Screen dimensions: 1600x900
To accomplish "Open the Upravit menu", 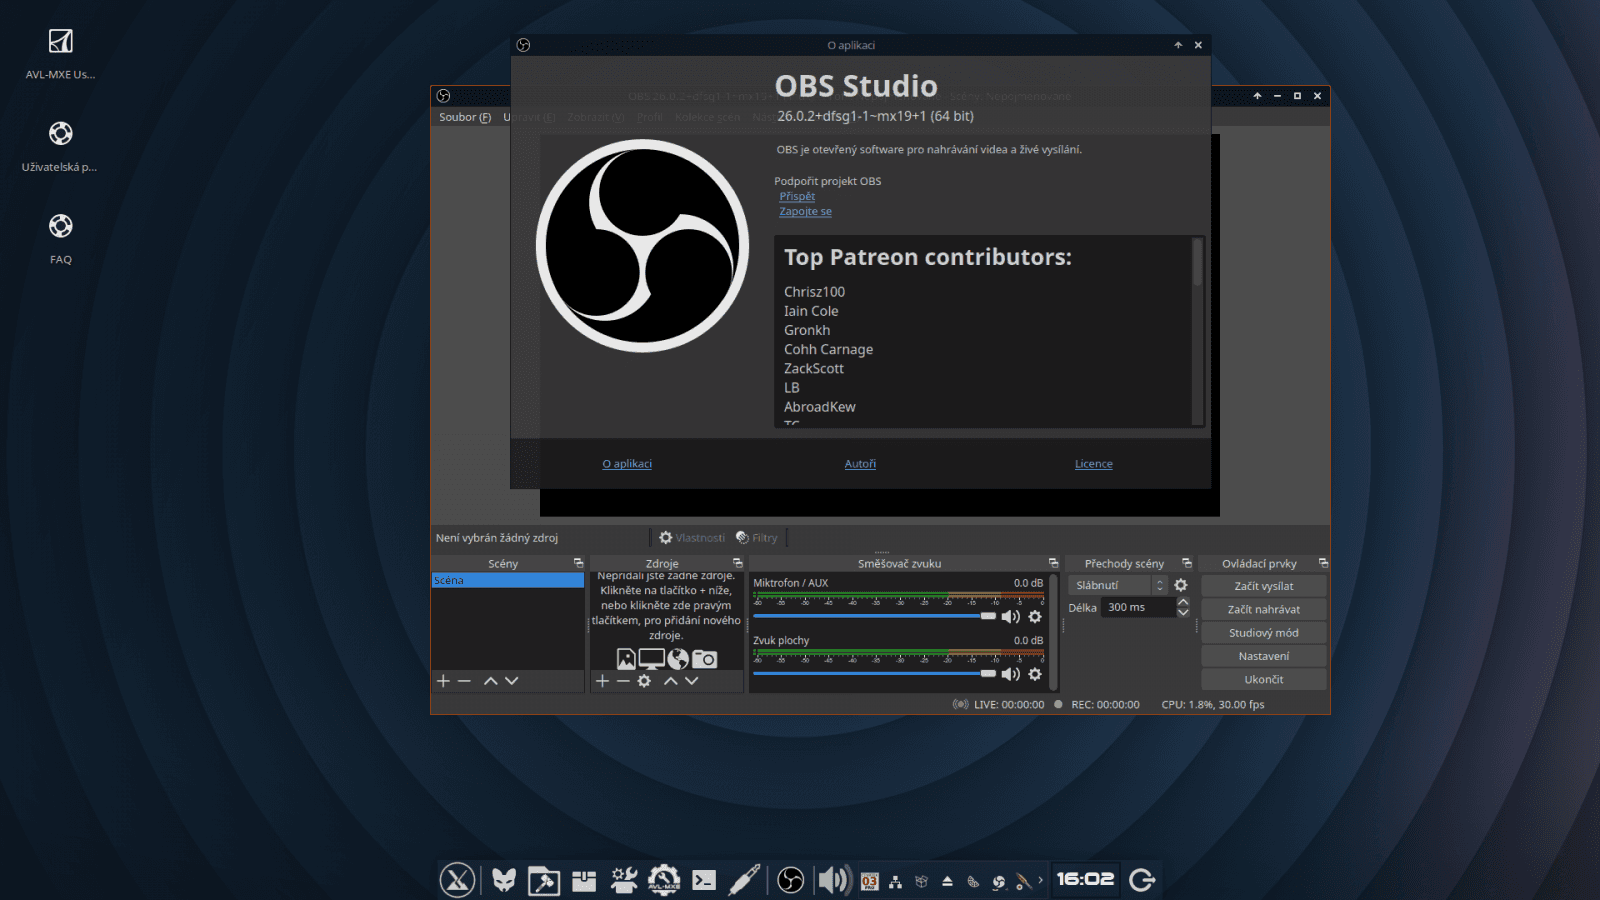I will pos(528,117).
